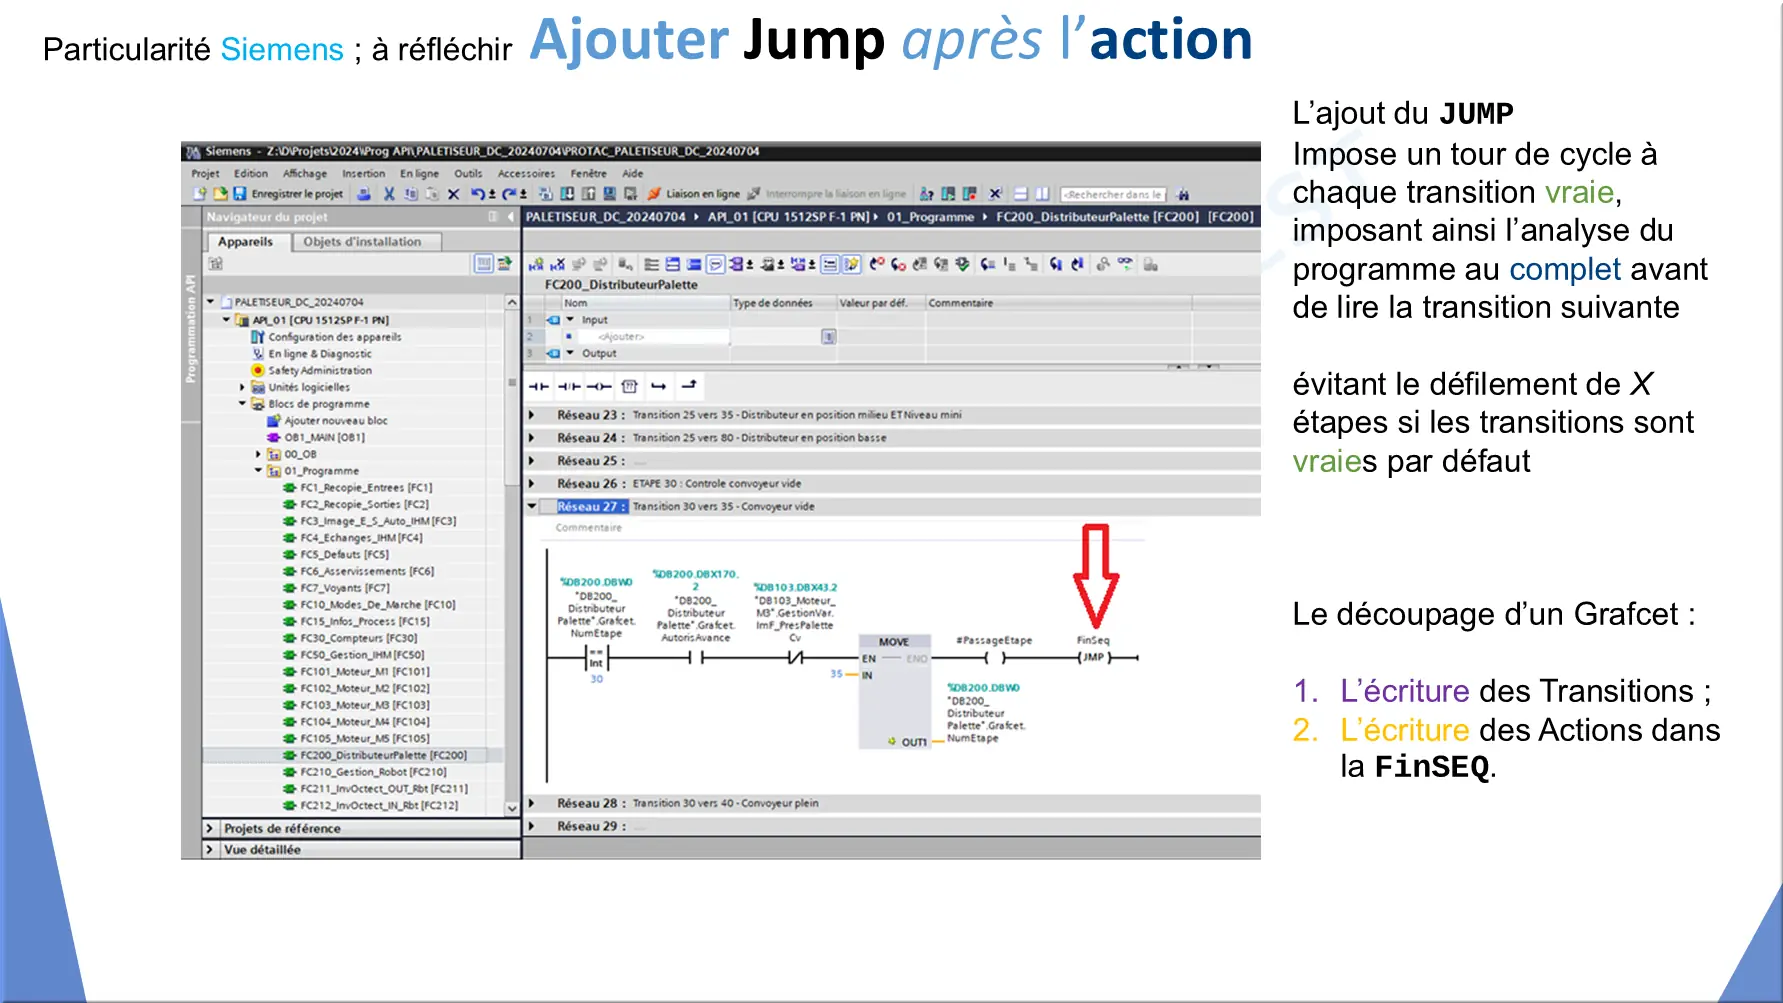Click the tree view icon under Appareils tab

(215, 264)
